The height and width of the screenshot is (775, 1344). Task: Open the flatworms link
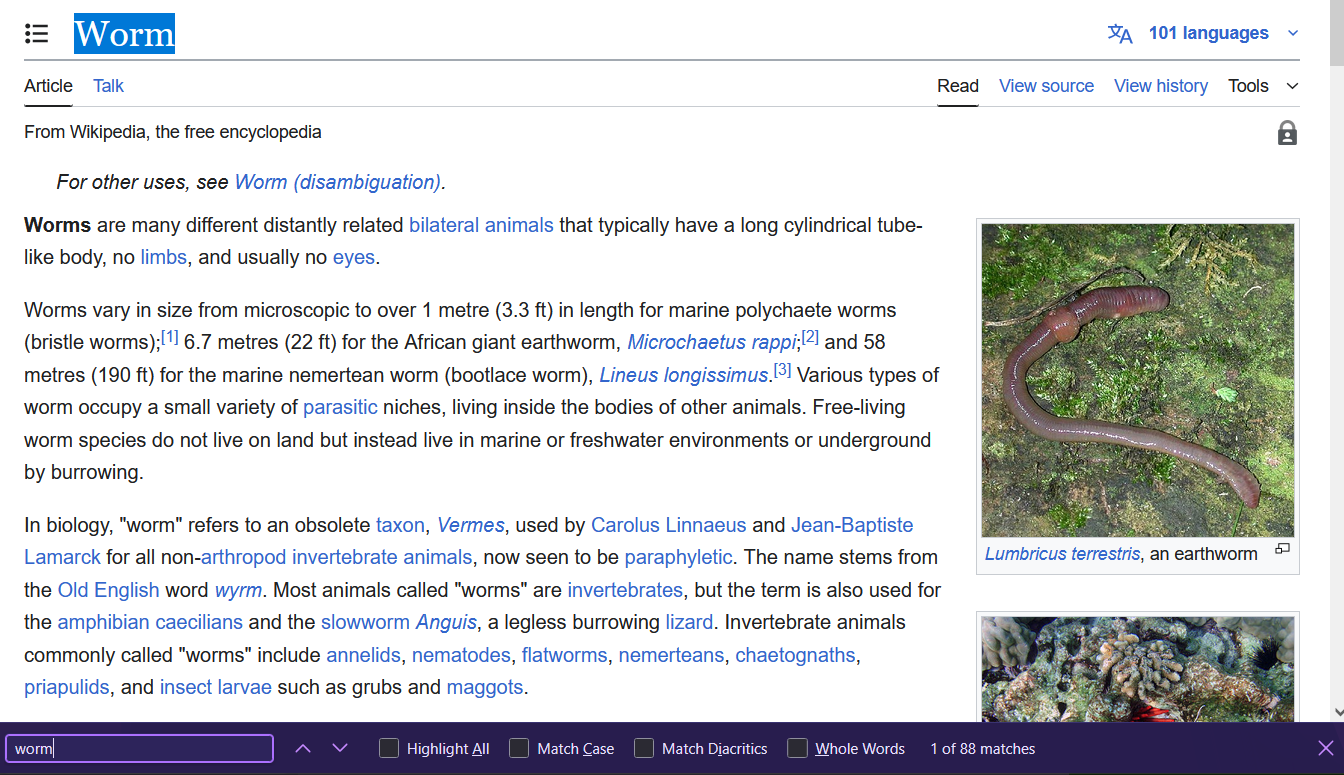pyautogui.click(x=564, y=655)
